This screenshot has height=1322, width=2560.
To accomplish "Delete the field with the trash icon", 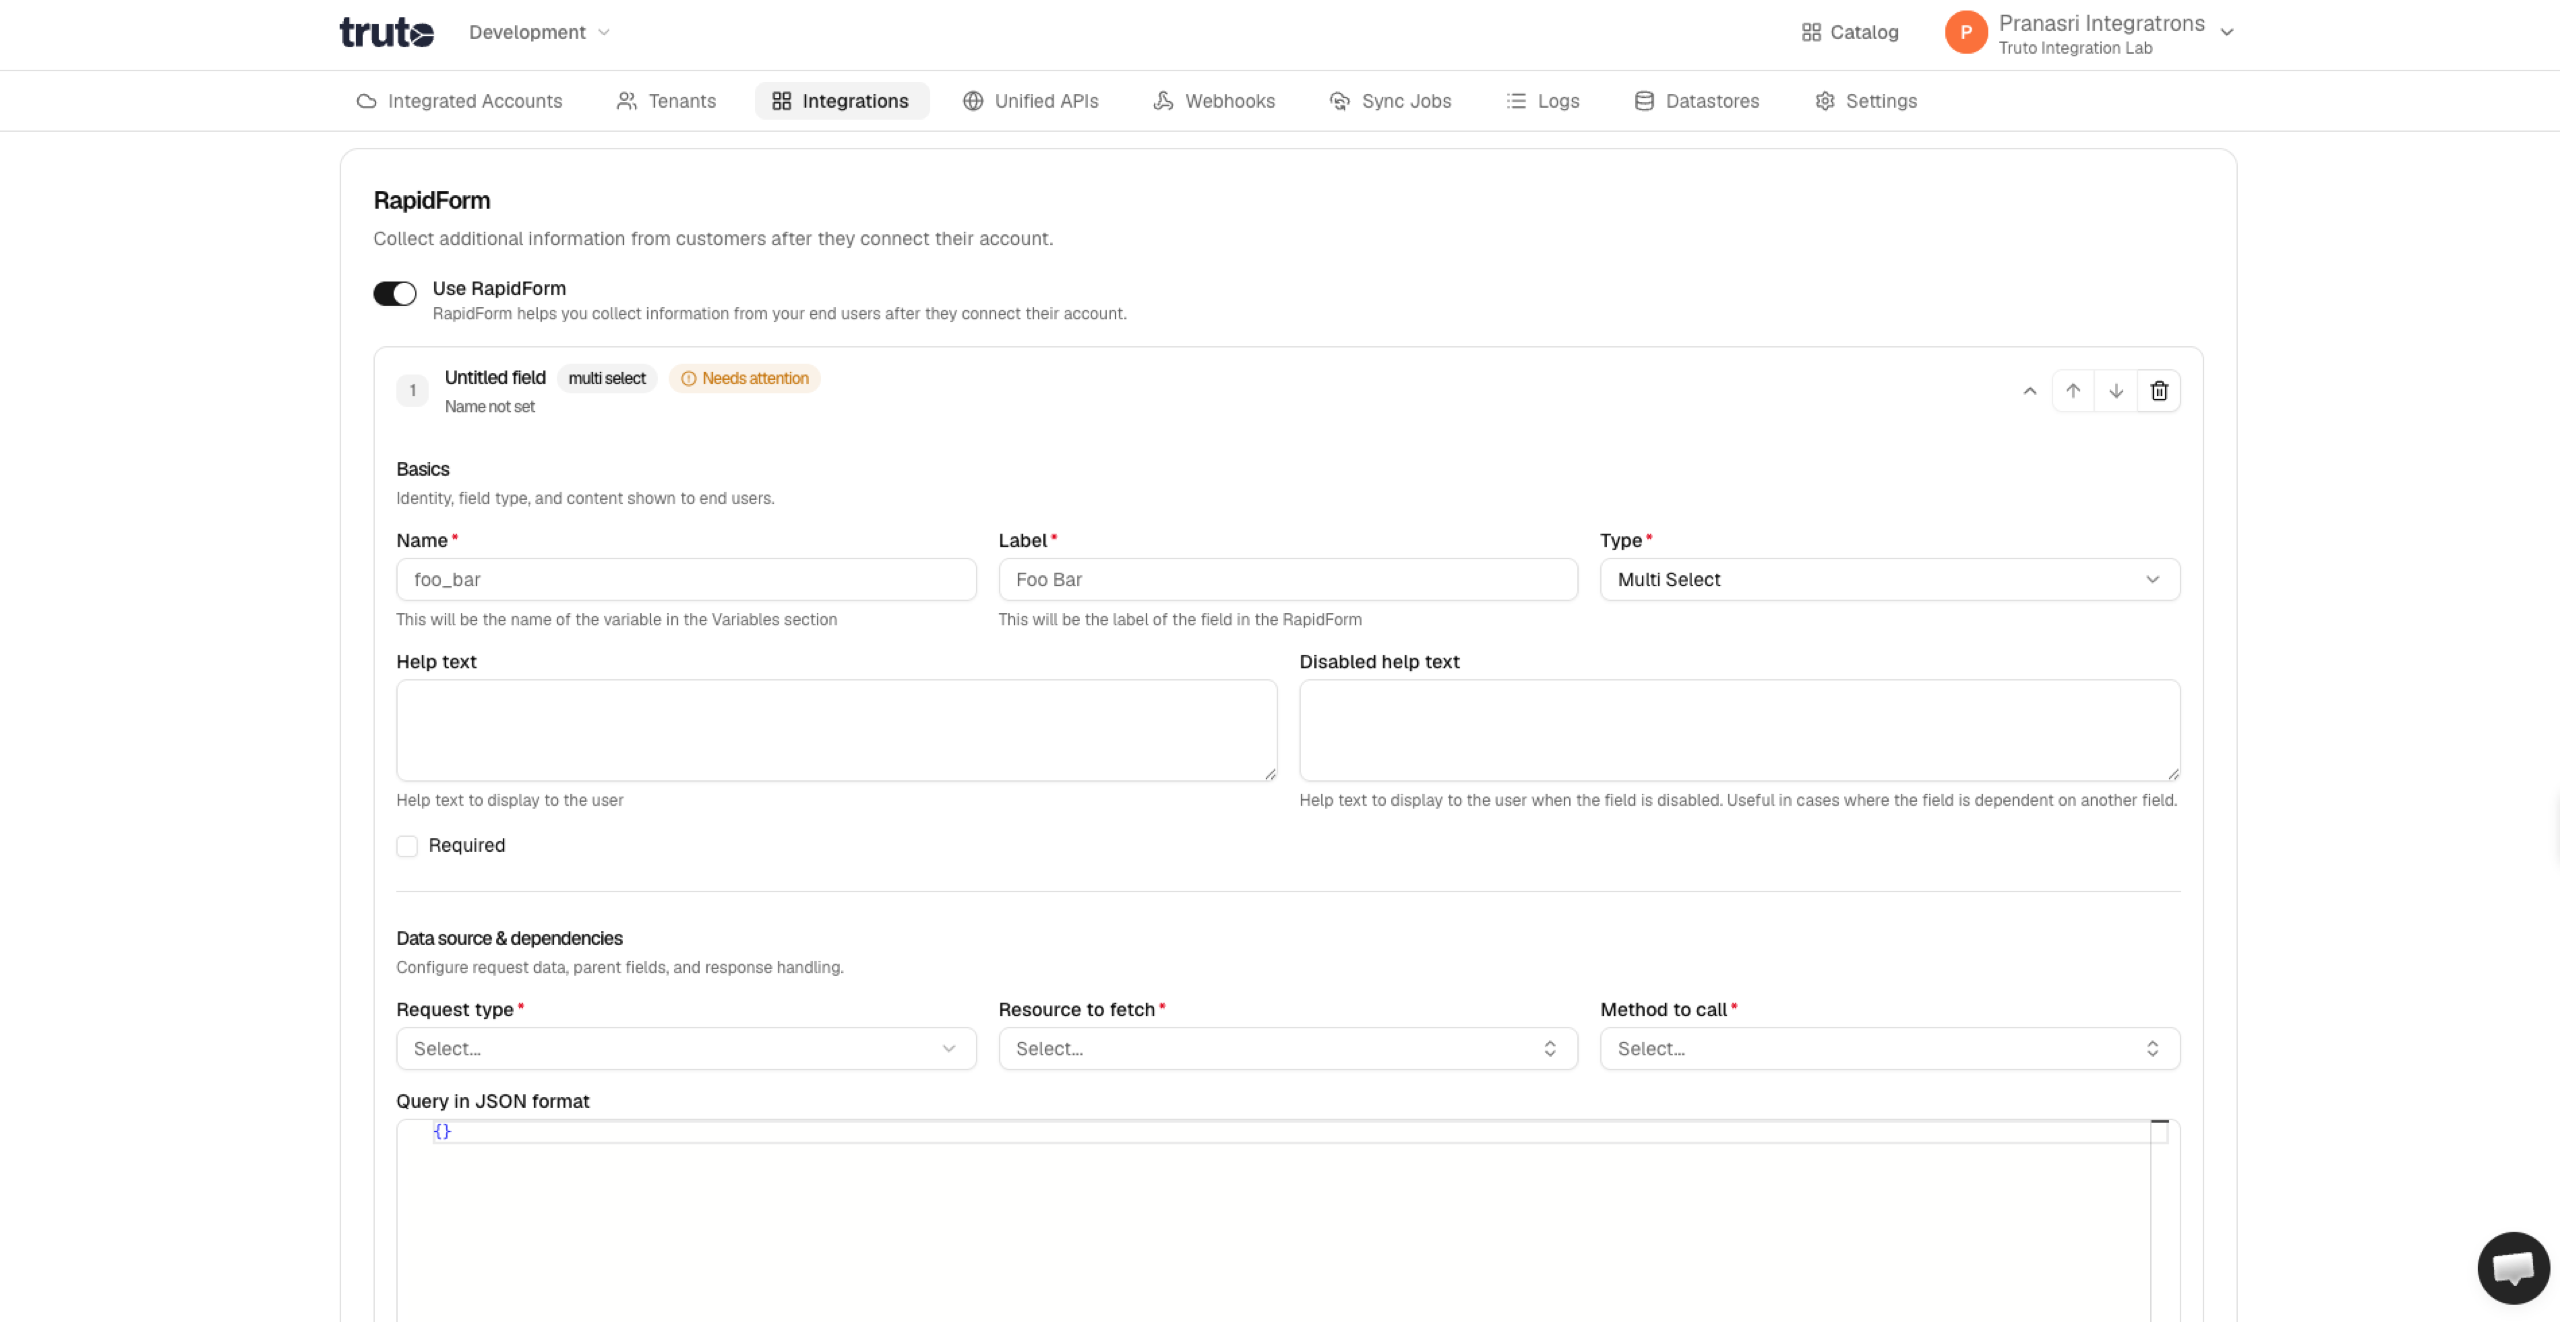I will (2159, 391).
